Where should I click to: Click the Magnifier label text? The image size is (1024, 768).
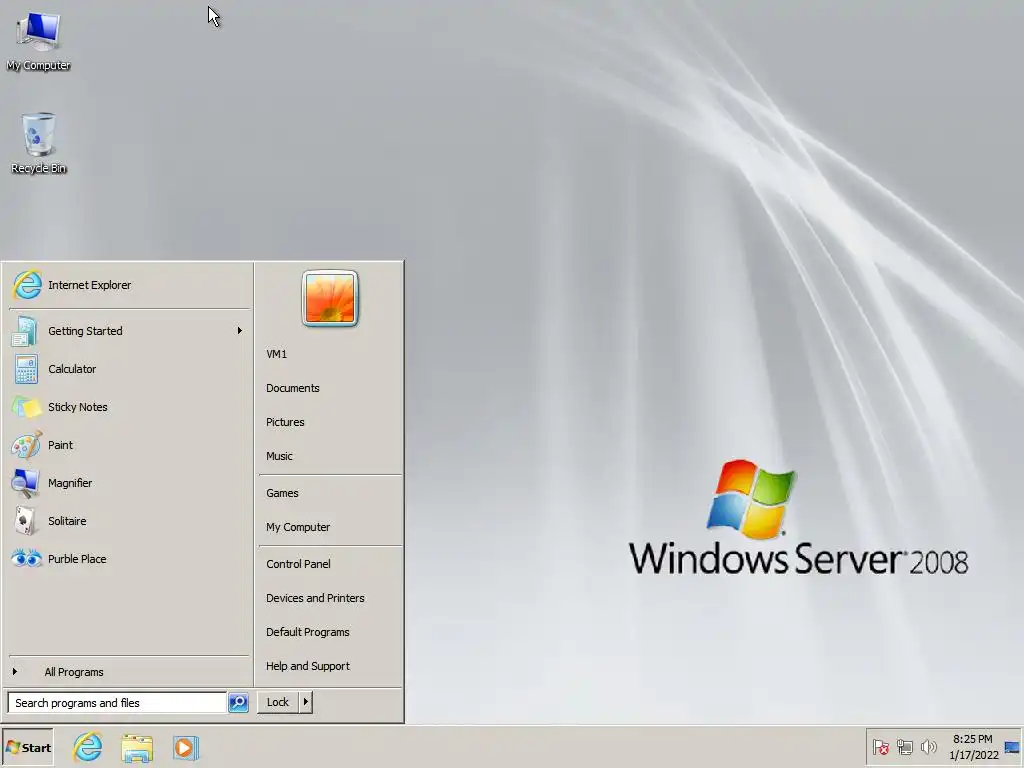[x=70, y=483]
